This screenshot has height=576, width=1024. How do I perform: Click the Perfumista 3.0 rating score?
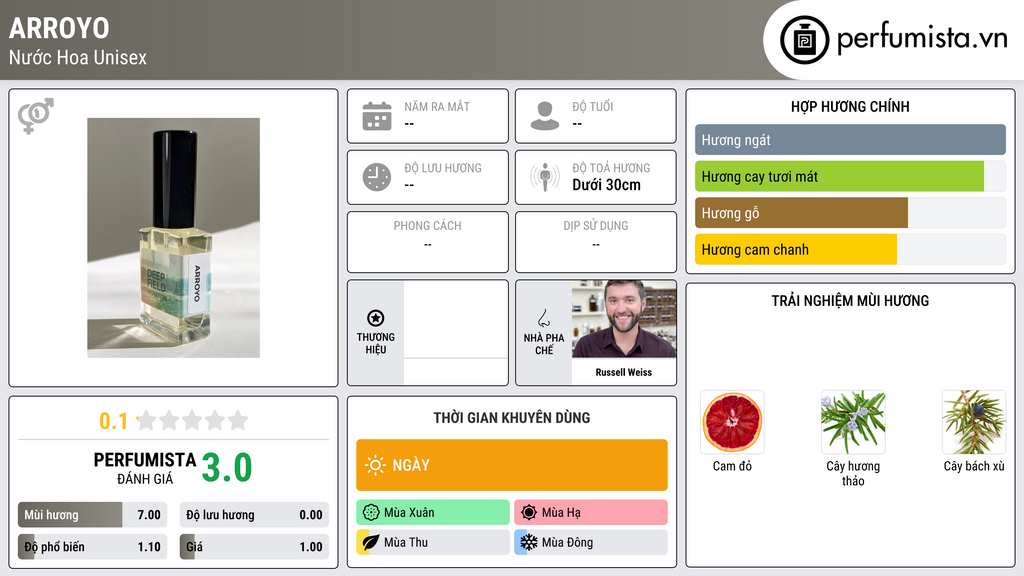coord(227,468)
